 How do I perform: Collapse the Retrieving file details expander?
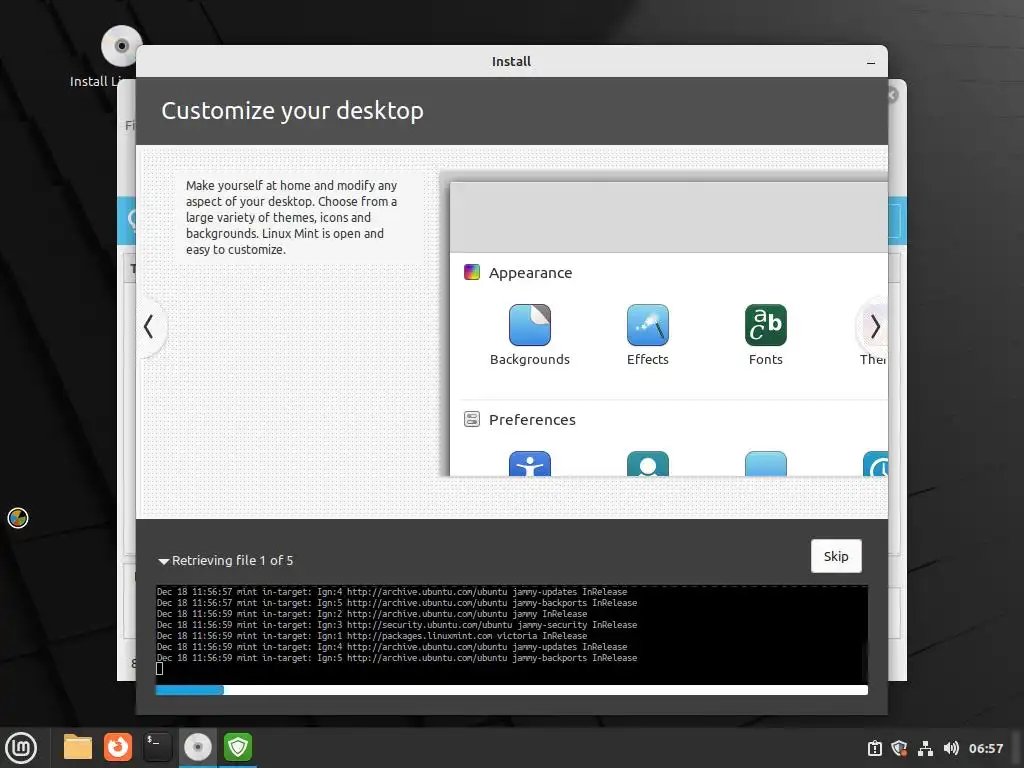tap(163, 561)
